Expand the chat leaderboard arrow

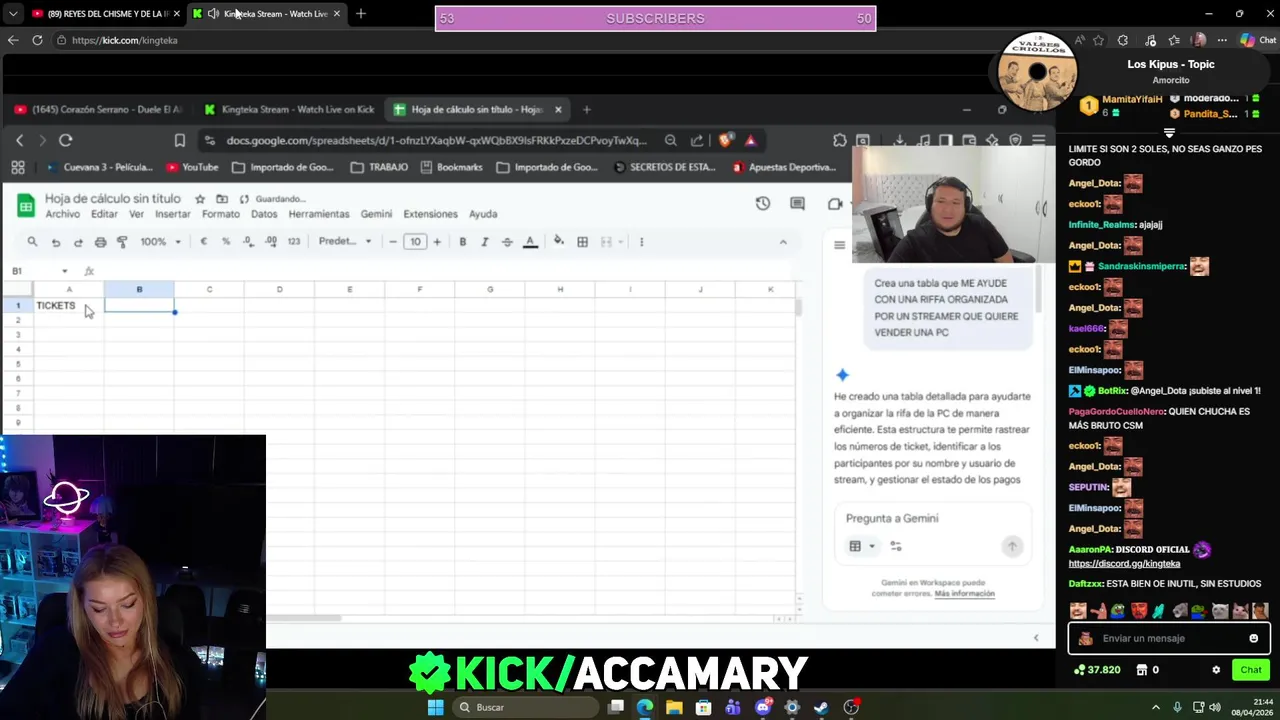click(1169, 132)
